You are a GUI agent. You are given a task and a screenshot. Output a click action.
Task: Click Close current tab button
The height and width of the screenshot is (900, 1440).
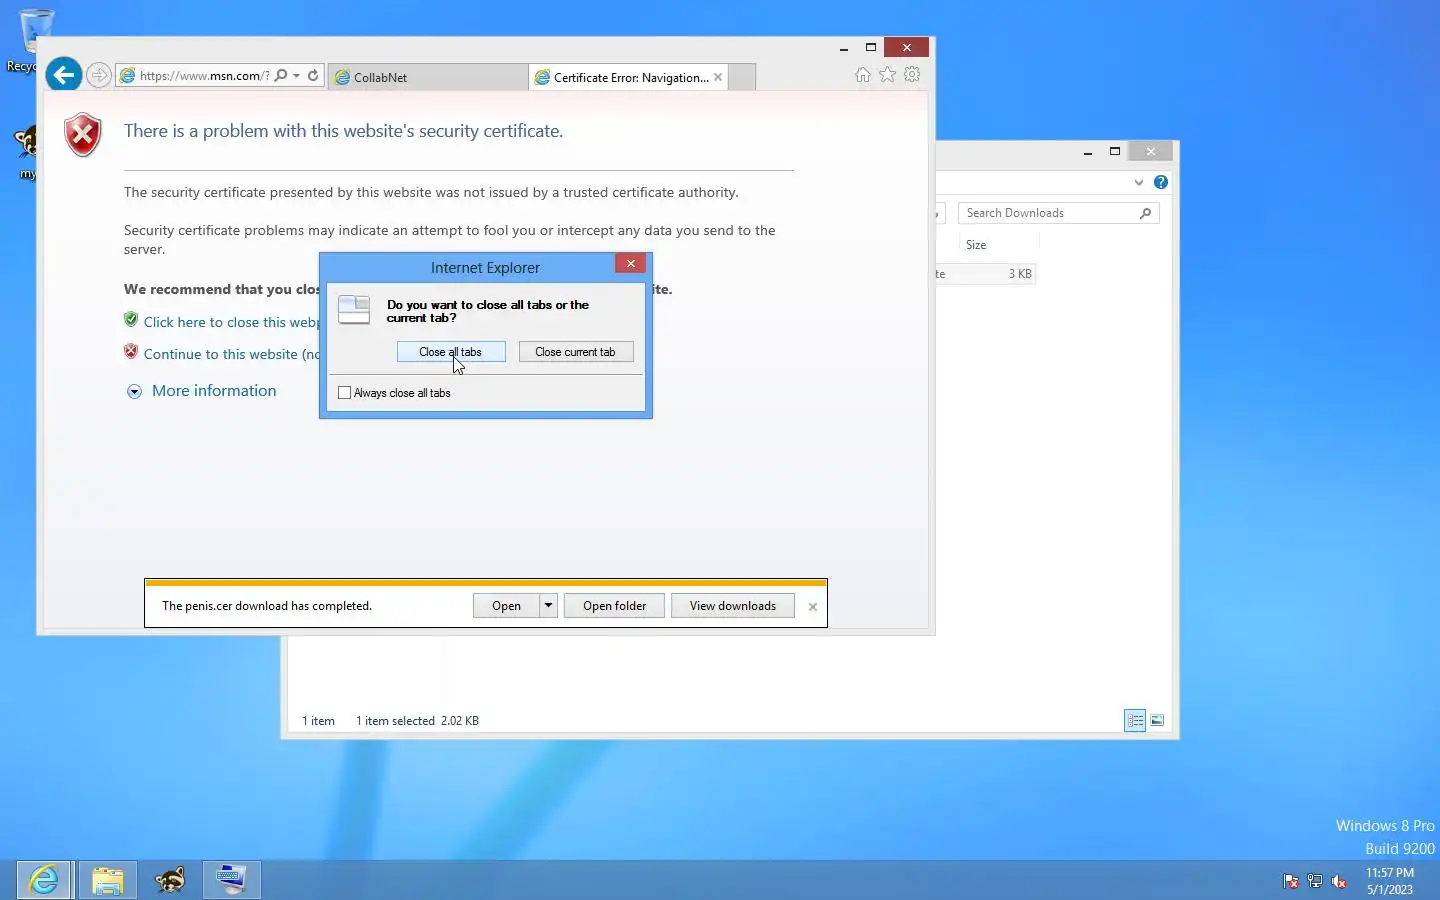click(x=576, y=352)
